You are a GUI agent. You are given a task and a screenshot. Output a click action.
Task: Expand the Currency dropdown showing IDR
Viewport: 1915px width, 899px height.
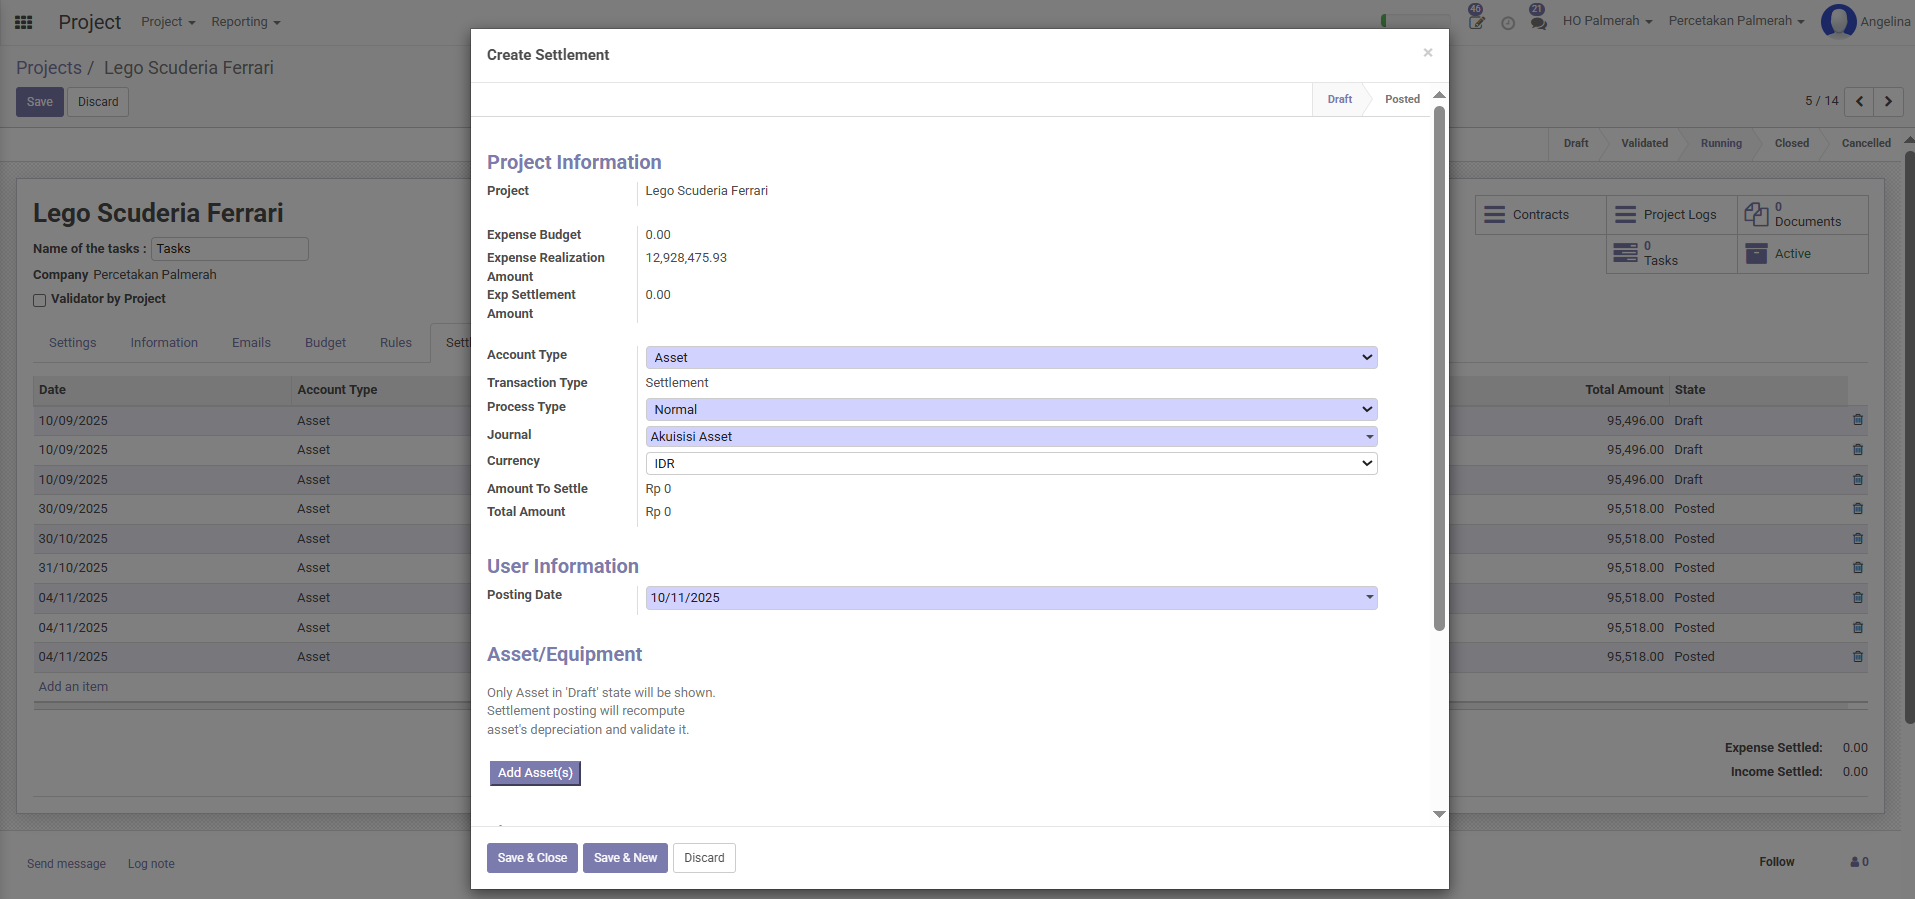[x=1011, y=464]
